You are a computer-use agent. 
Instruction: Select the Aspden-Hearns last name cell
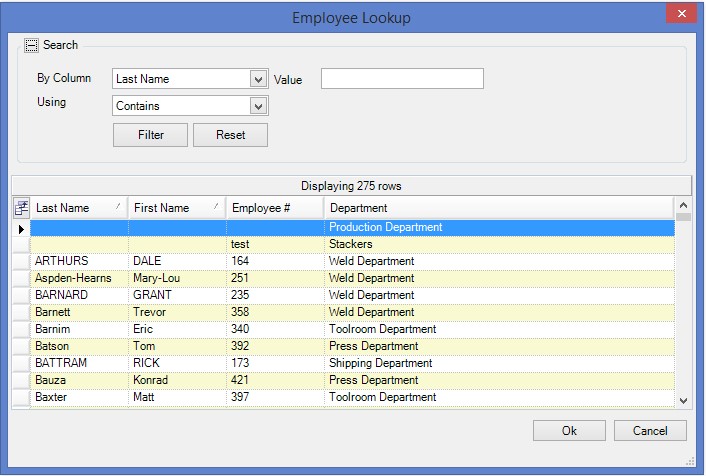(79, 278)
